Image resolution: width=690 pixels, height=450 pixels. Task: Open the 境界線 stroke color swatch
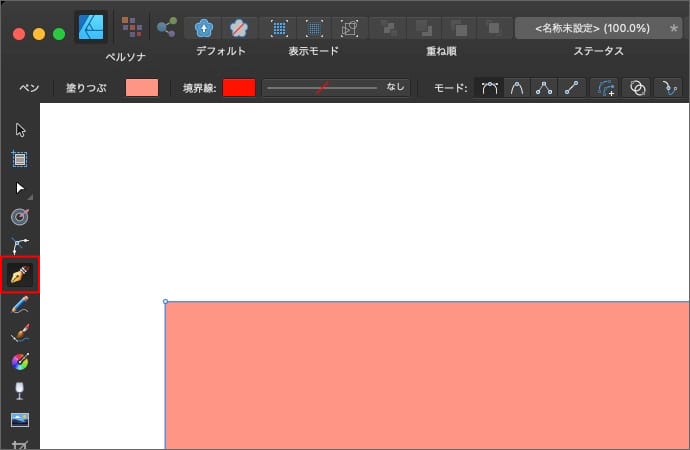point(239,88)
